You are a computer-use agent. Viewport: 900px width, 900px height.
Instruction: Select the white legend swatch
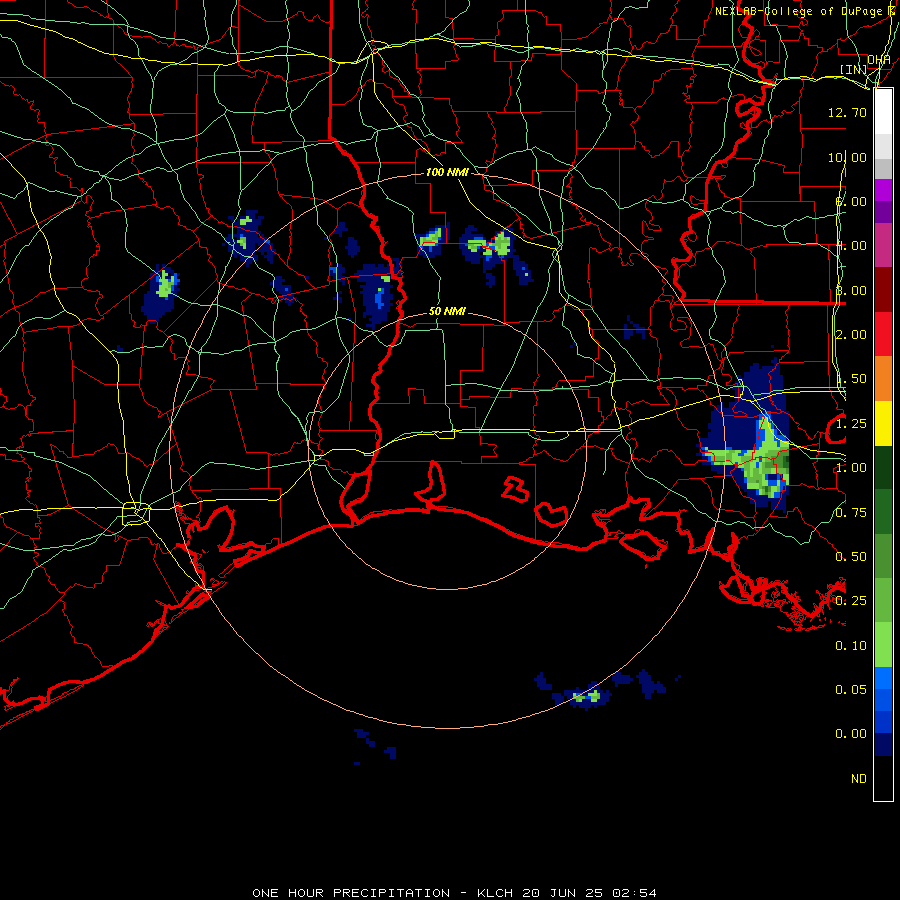click(x=883, y=112)
